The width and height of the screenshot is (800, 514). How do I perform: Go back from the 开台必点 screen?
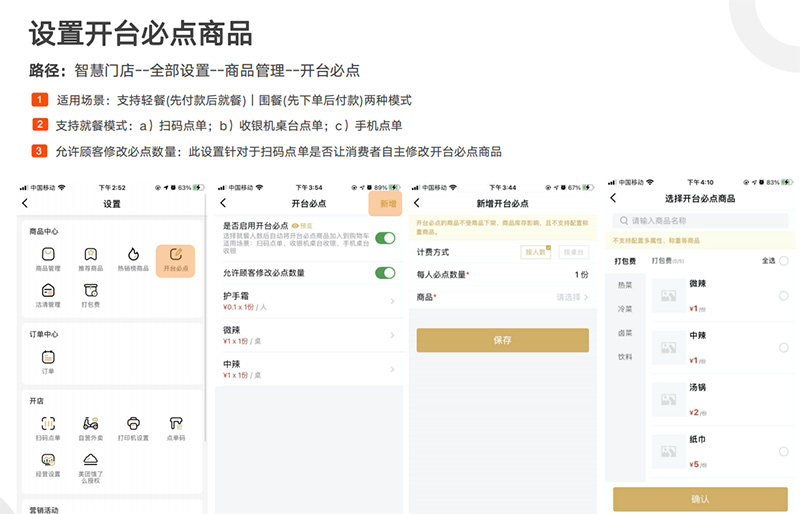223,203
